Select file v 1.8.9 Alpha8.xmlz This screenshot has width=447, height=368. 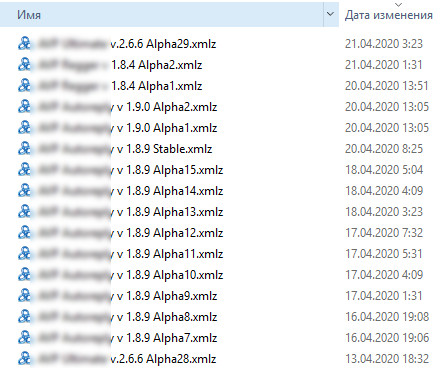[x=117, y=317]
